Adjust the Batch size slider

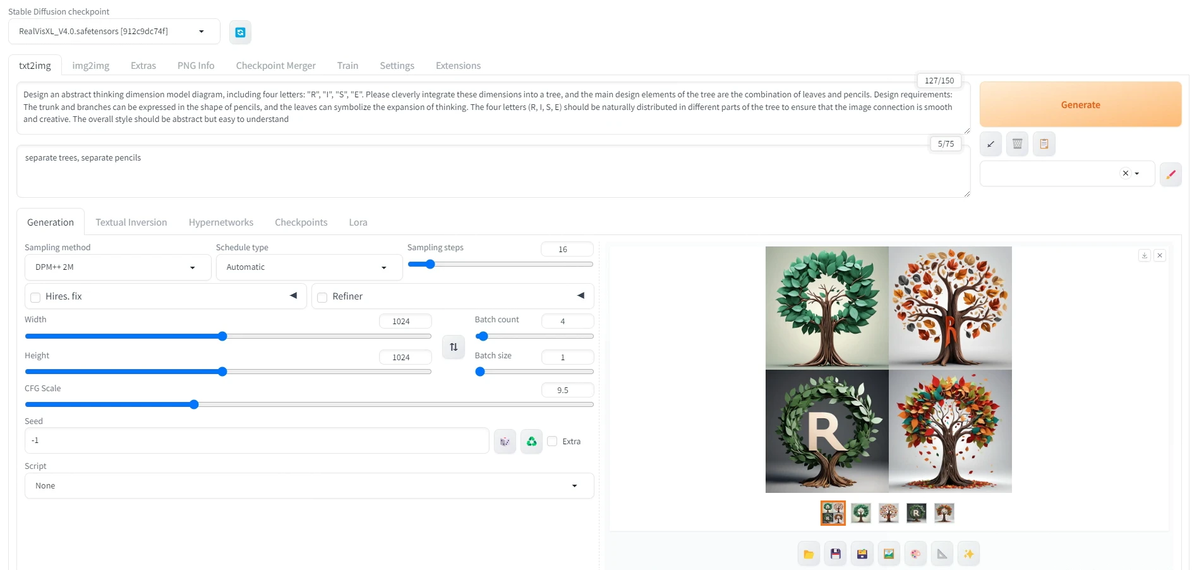534,372
